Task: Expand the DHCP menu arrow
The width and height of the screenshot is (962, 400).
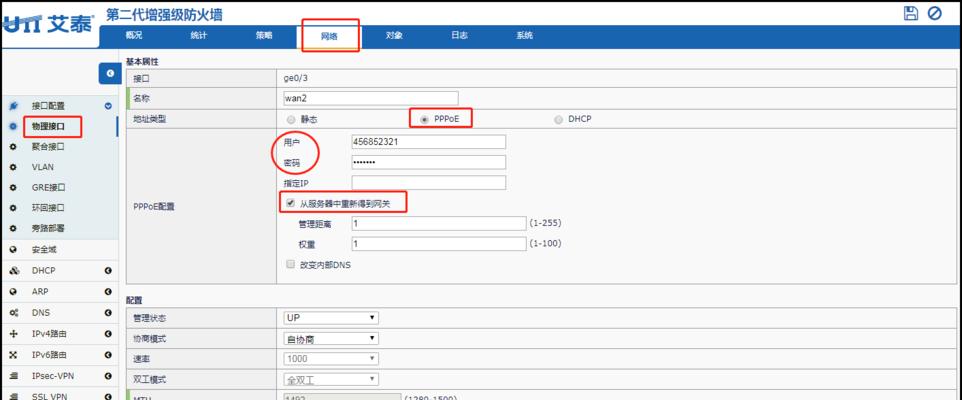Action: (108, 271)
